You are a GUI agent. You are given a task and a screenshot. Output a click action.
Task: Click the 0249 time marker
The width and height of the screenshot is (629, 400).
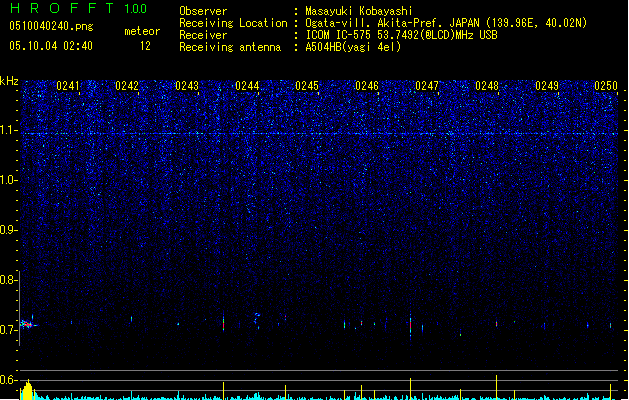point(547,86)
